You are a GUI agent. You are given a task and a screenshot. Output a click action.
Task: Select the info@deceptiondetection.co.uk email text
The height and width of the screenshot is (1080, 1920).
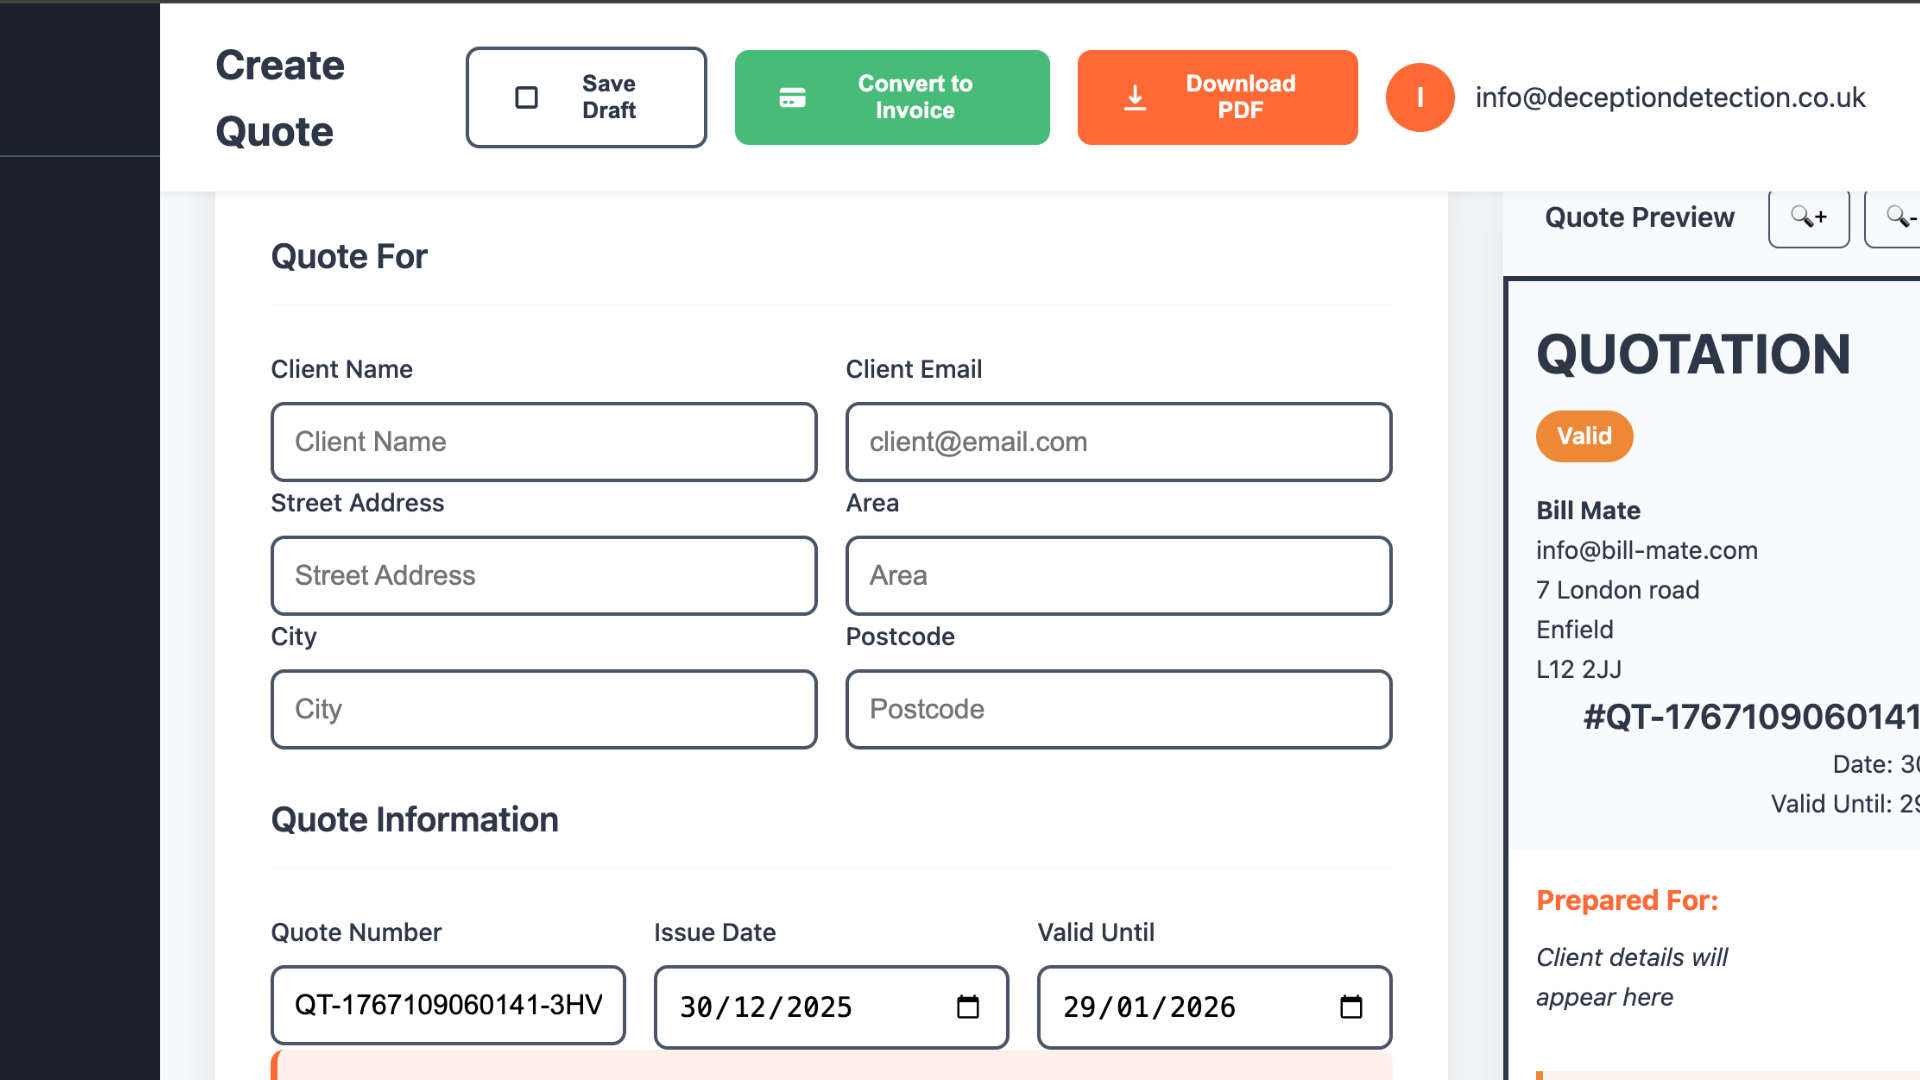point(1671,97)
